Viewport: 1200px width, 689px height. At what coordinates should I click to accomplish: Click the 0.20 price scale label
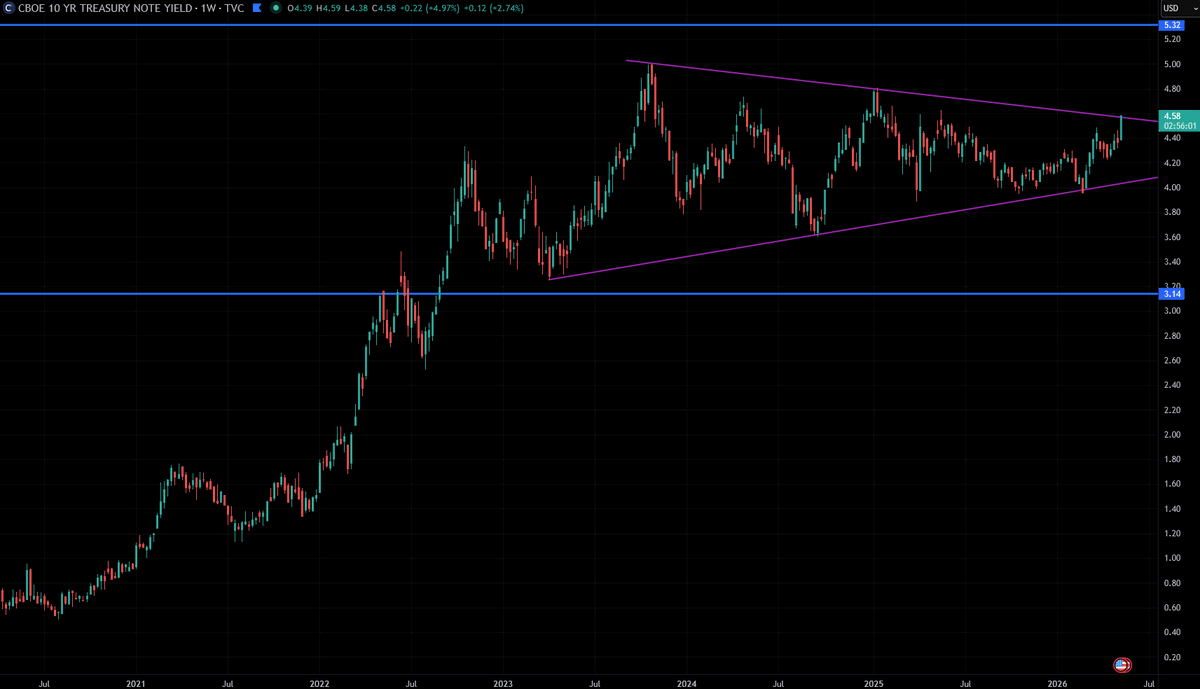(1171, 656)
